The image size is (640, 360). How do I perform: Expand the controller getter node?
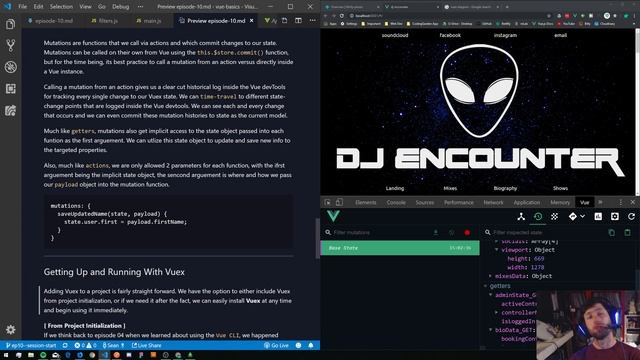(497, 313)
